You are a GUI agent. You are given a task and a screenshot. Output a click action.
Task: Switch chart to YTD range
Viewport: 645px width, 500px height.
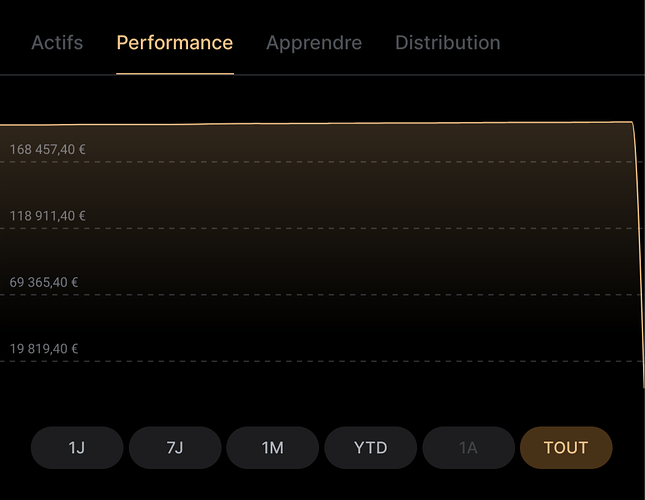click(370, 447)
